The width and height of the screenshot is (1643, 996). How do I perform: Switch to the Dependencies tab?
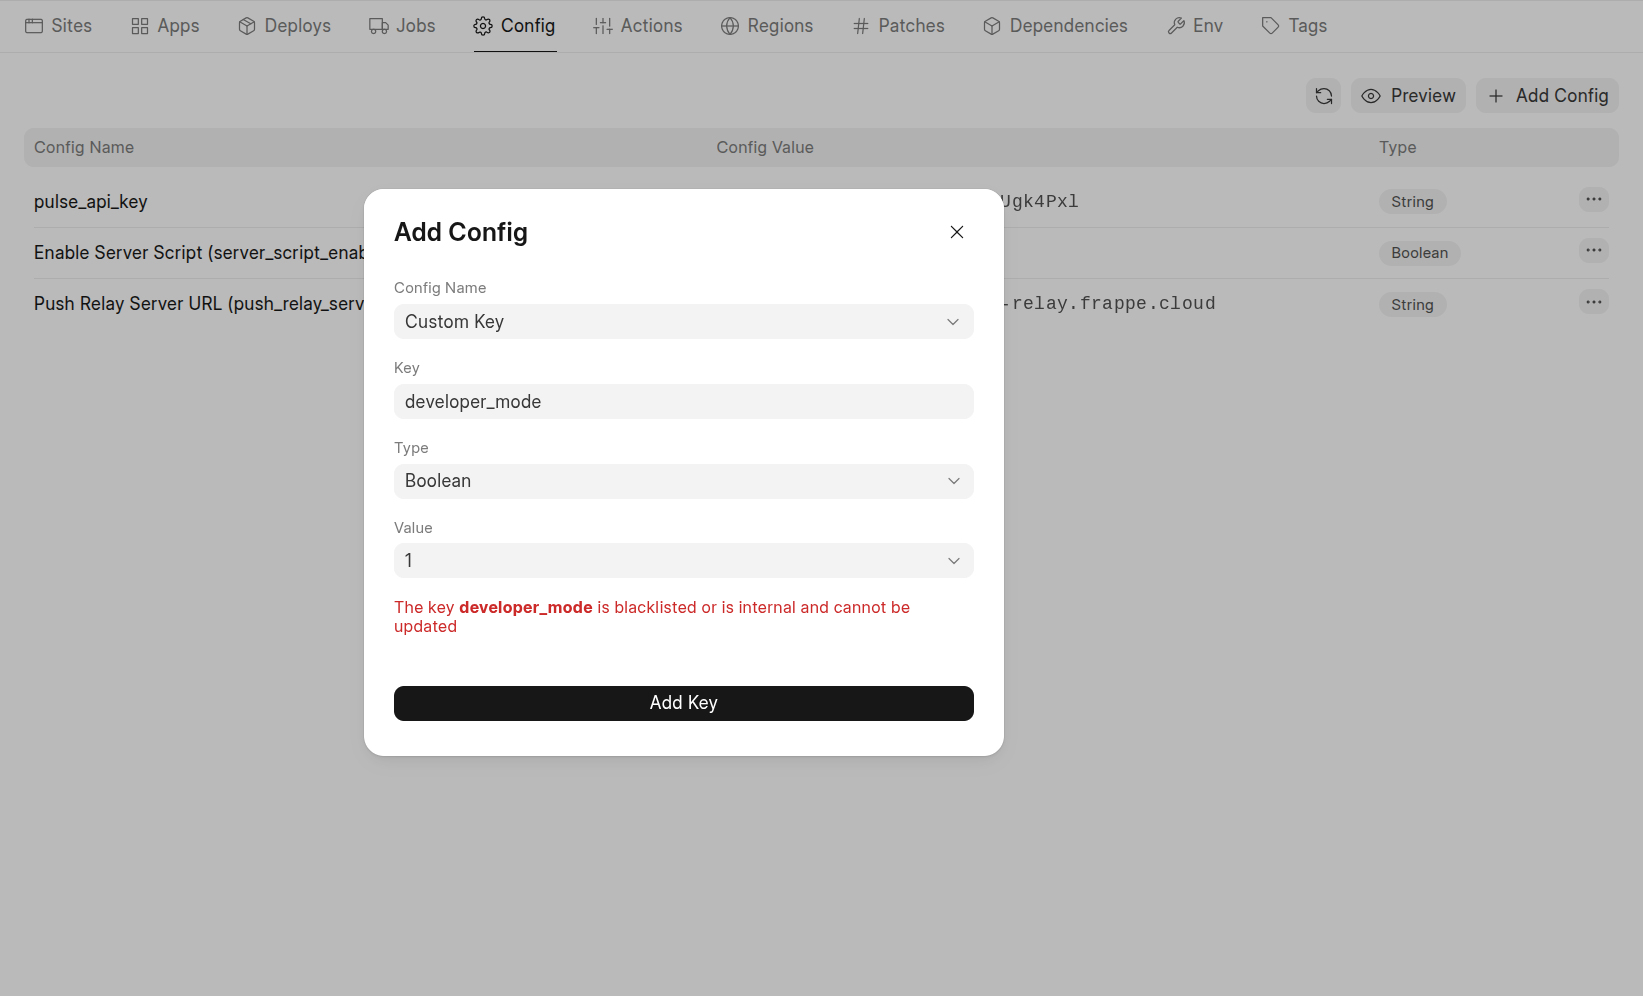tap(1055, 25)
